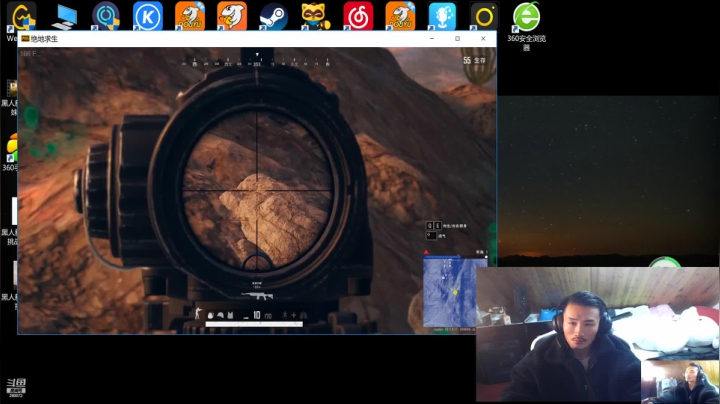720x404 pixels.
Task: Open the yellow shield shortcut at top-left
Action: pos(21,16)
